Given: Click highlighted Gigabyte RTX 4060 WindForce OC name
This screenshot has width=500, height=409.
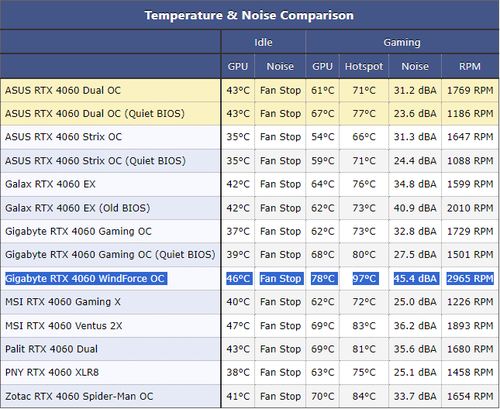Looking at the screenshot, I should (x=86, y=278).
